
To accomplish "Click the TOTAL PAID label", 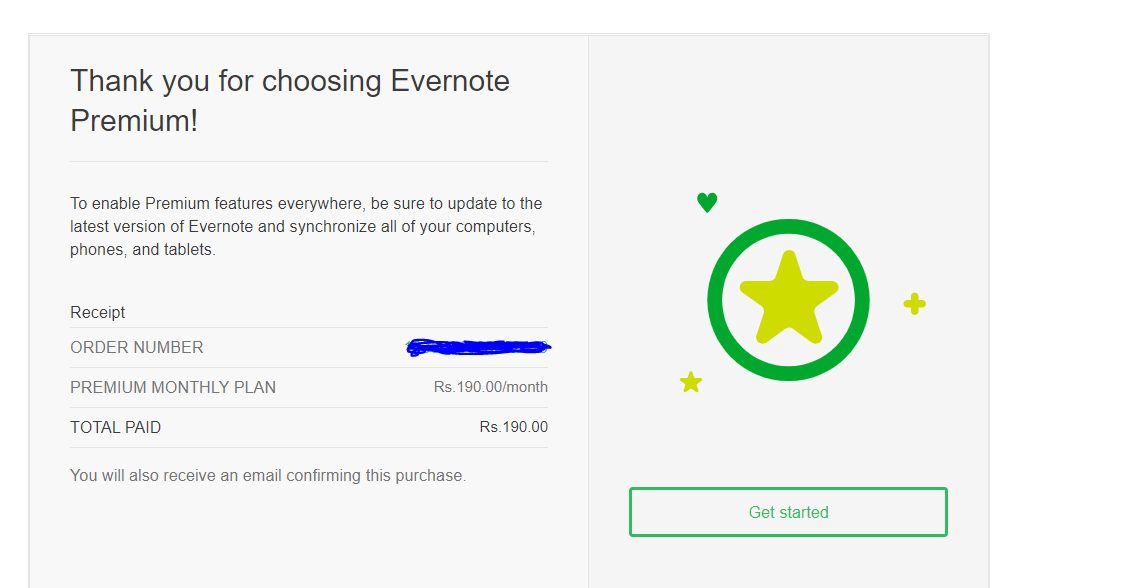I will pyautogui.click(x=116, y=427).
